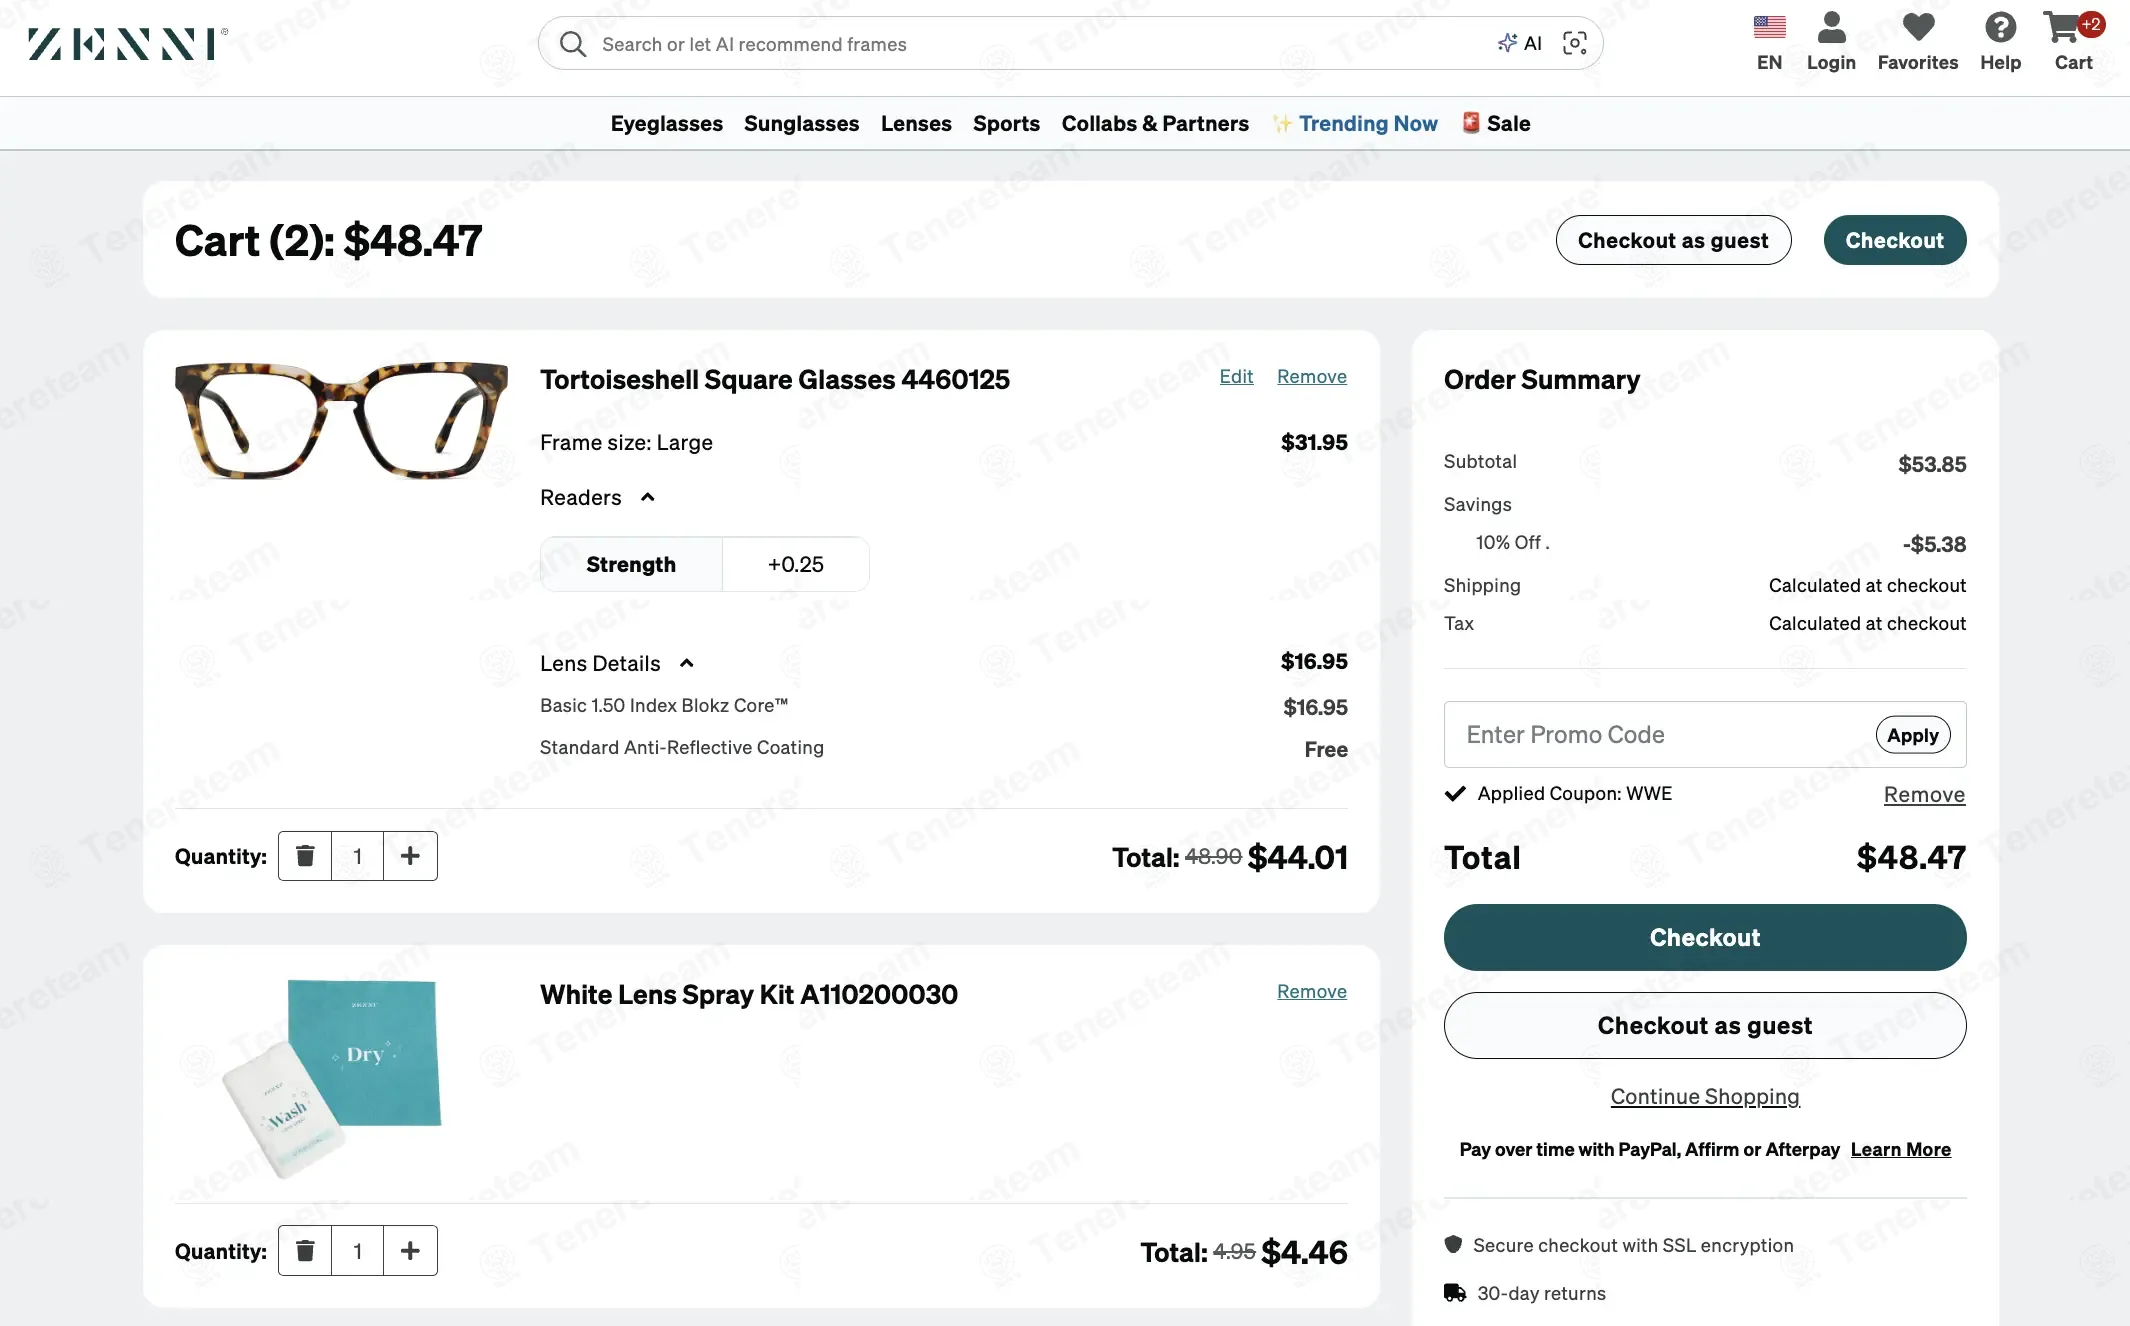Click the +0.25 strength value
The image size is (2130, 1326).
tap(796, 564)
